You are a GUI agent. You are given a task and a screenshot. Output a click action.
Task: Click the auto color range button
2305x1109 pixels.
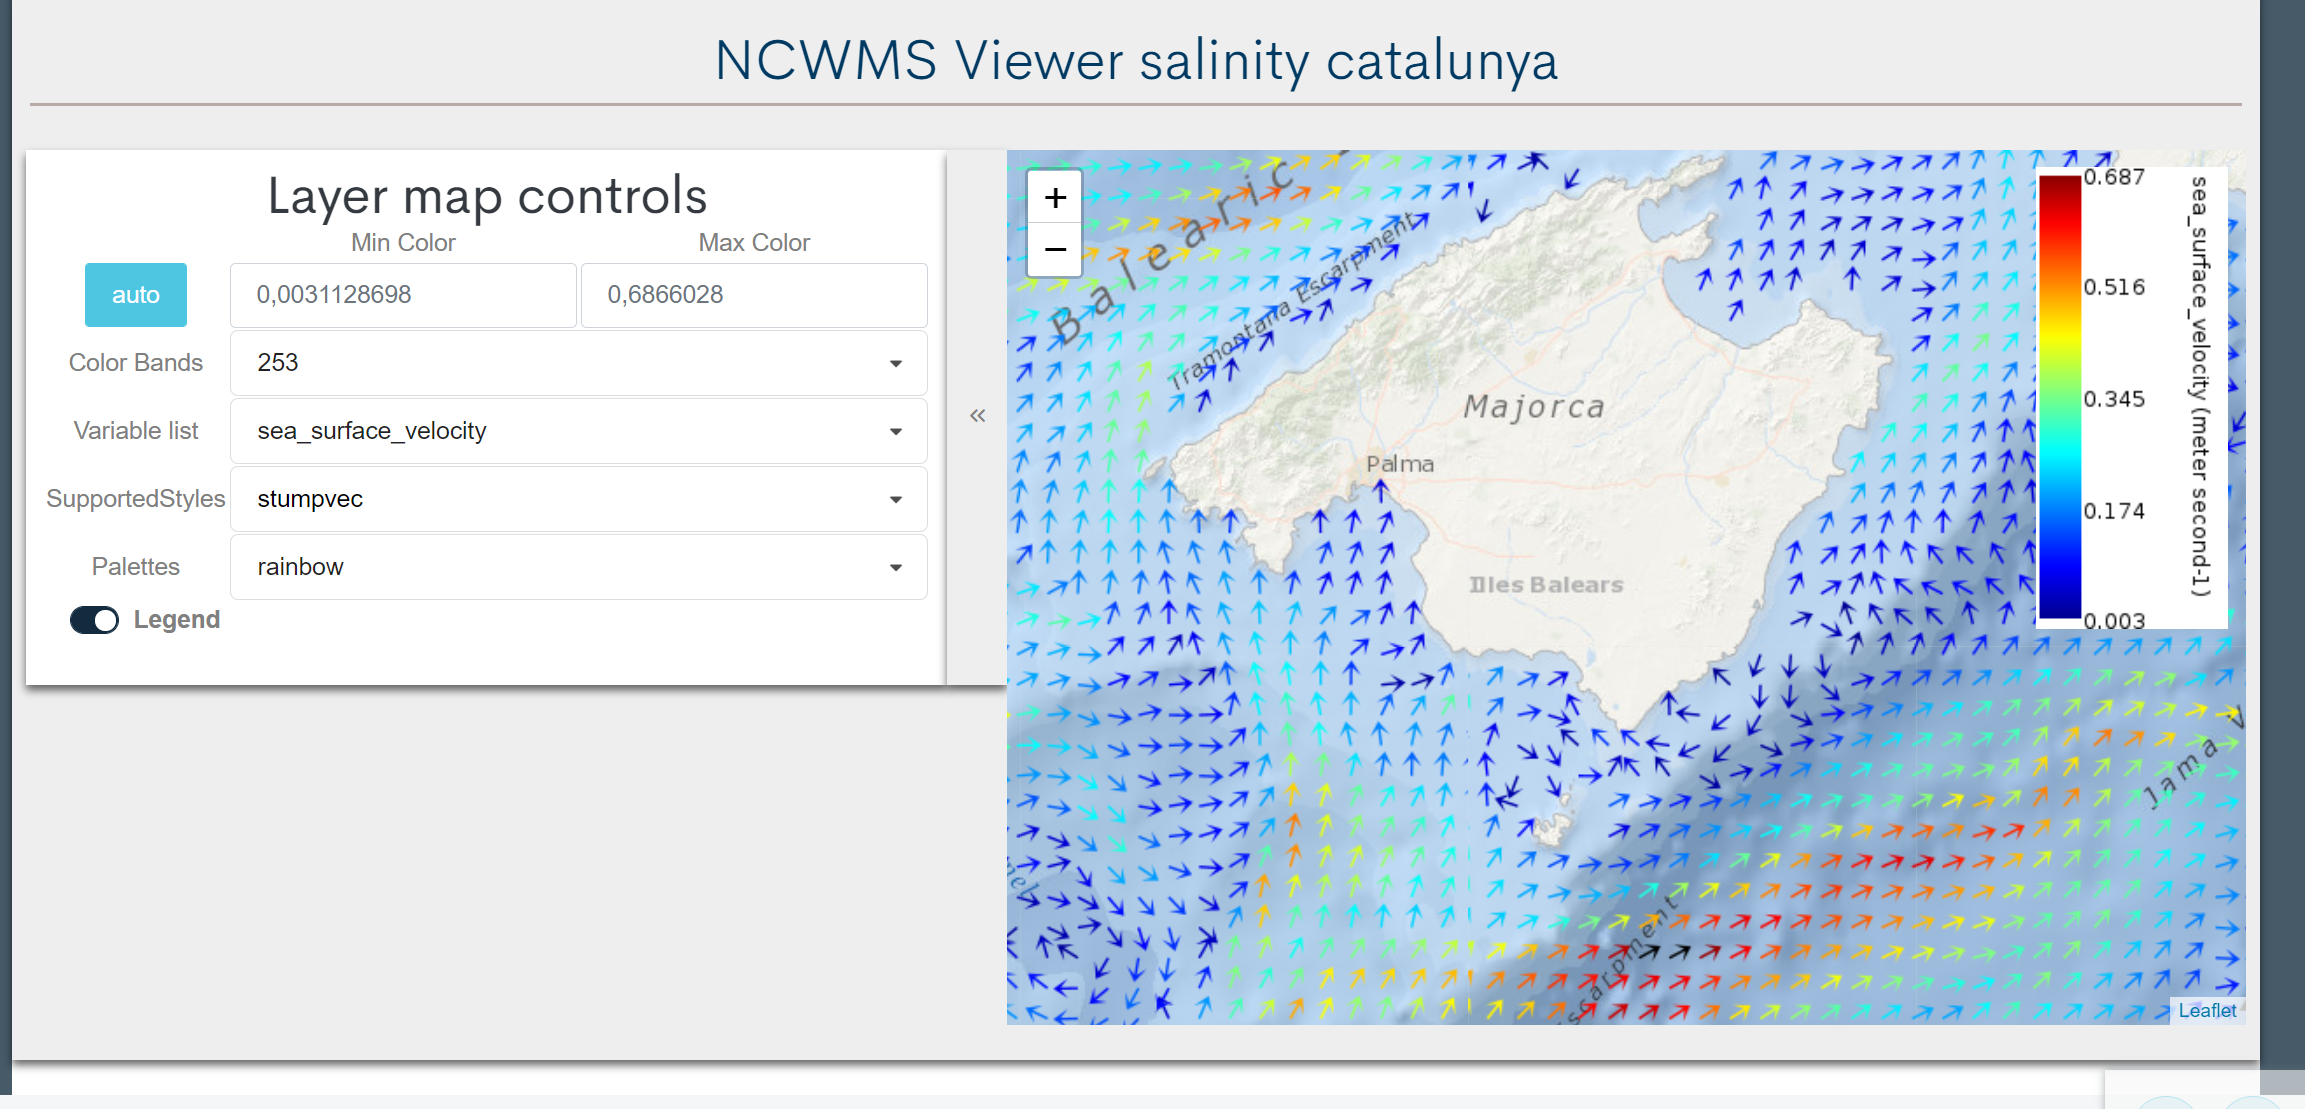click(x=136, y=295)
